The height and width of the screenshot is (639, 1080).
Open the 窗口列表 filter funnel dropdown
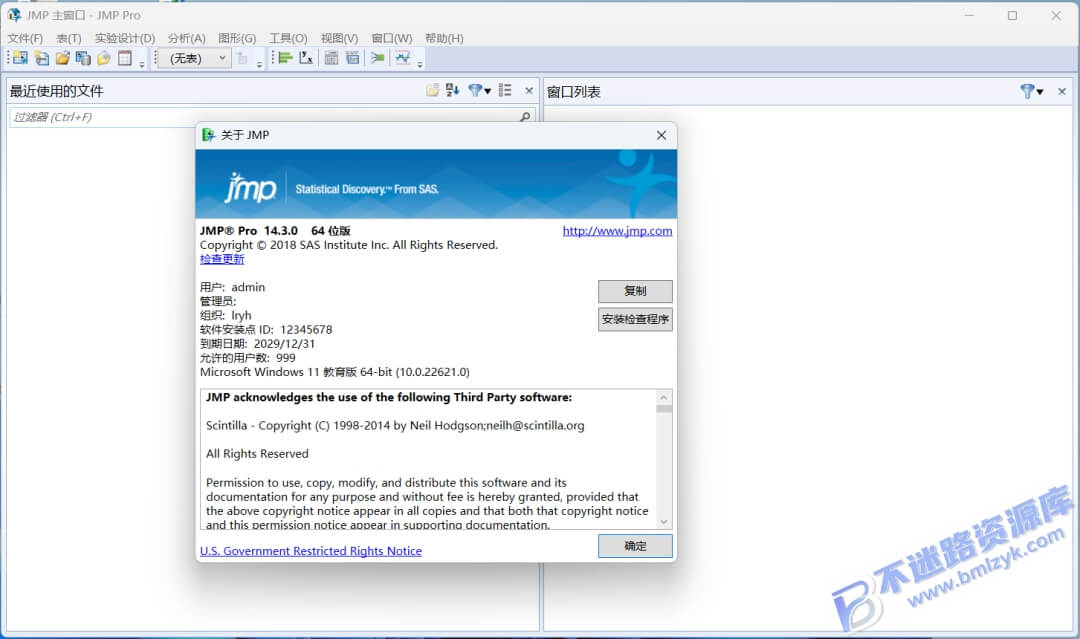point(1032,92)
